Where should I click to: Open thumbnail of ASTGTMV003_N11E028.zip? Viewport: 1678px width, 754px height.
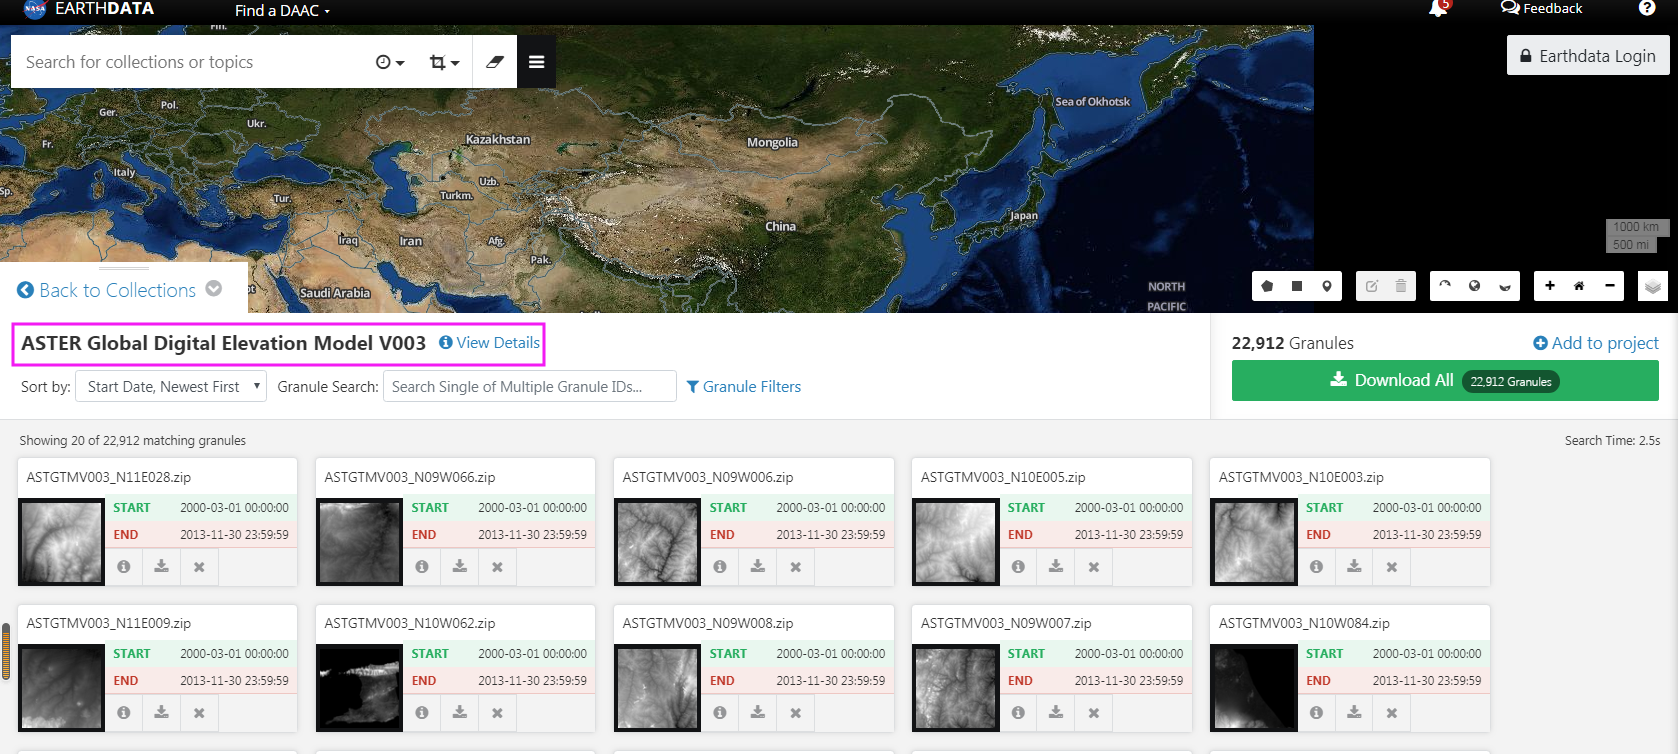tap(62, 542)
